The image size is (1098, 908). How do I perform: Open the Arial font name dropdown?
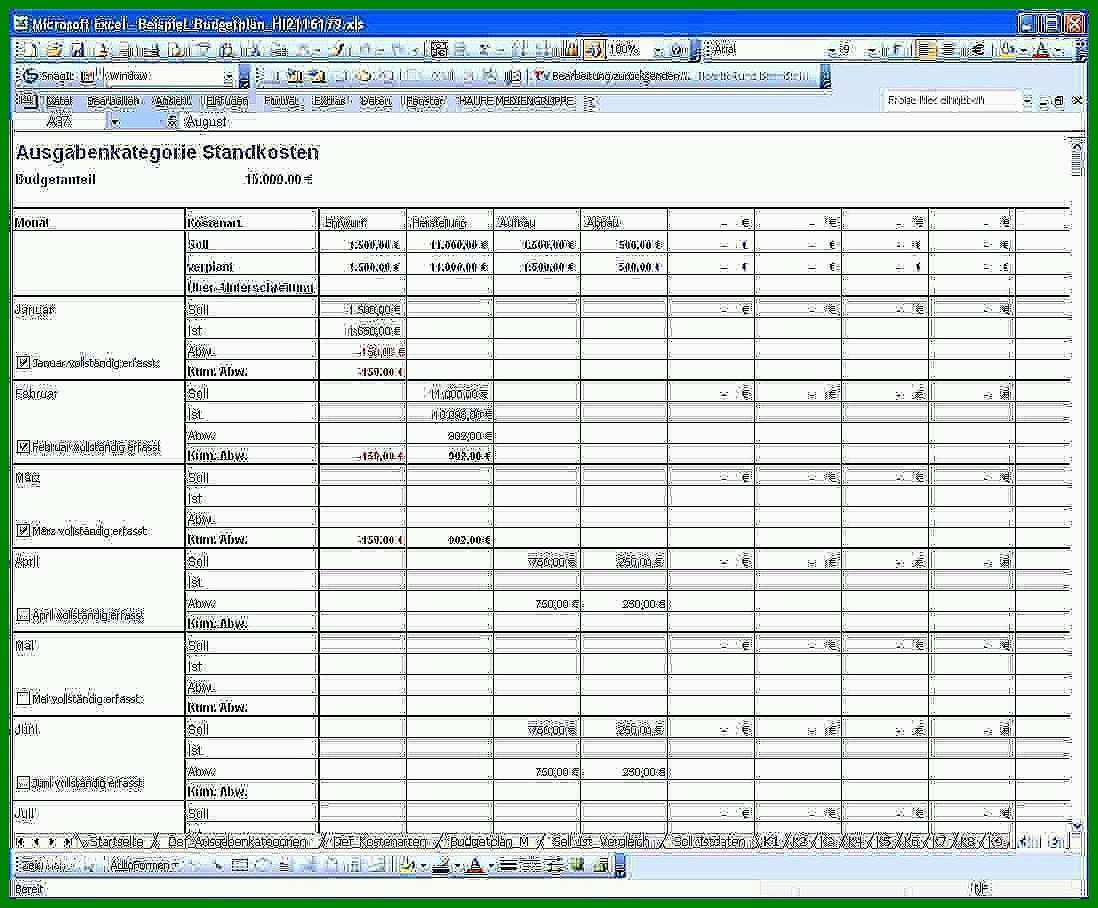[x=831, y=50]
